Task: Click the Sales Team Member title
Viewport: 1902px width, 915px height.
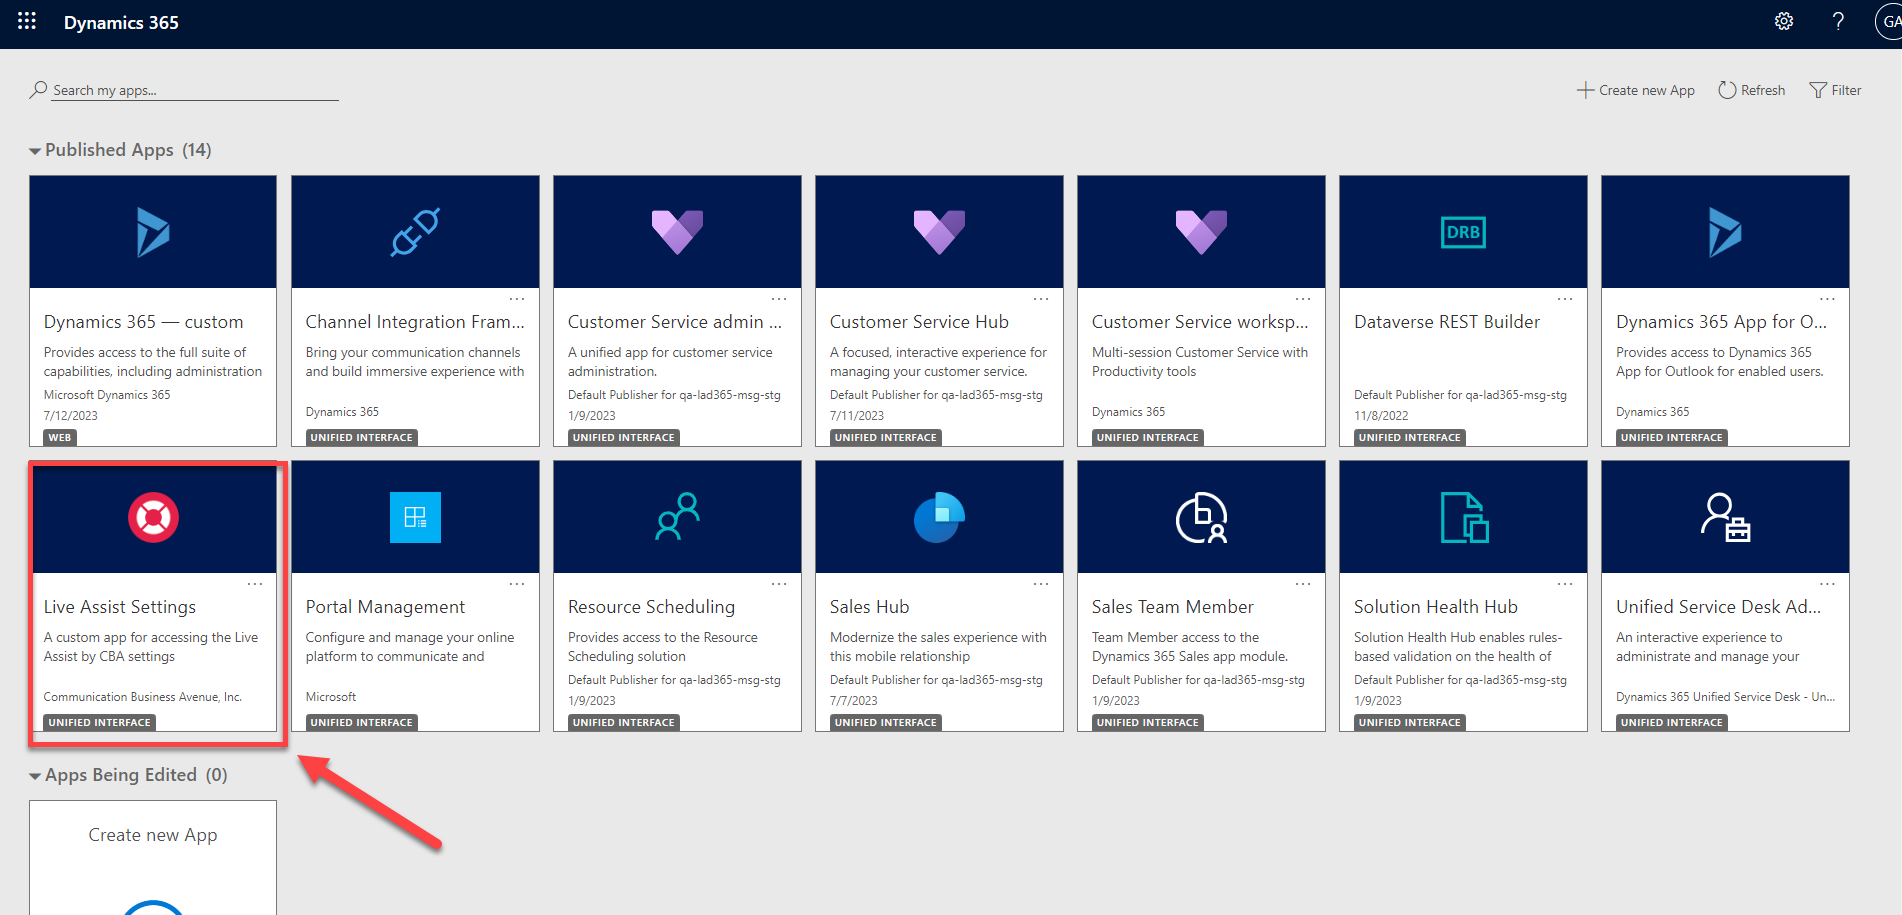Action: point(1172,607)
